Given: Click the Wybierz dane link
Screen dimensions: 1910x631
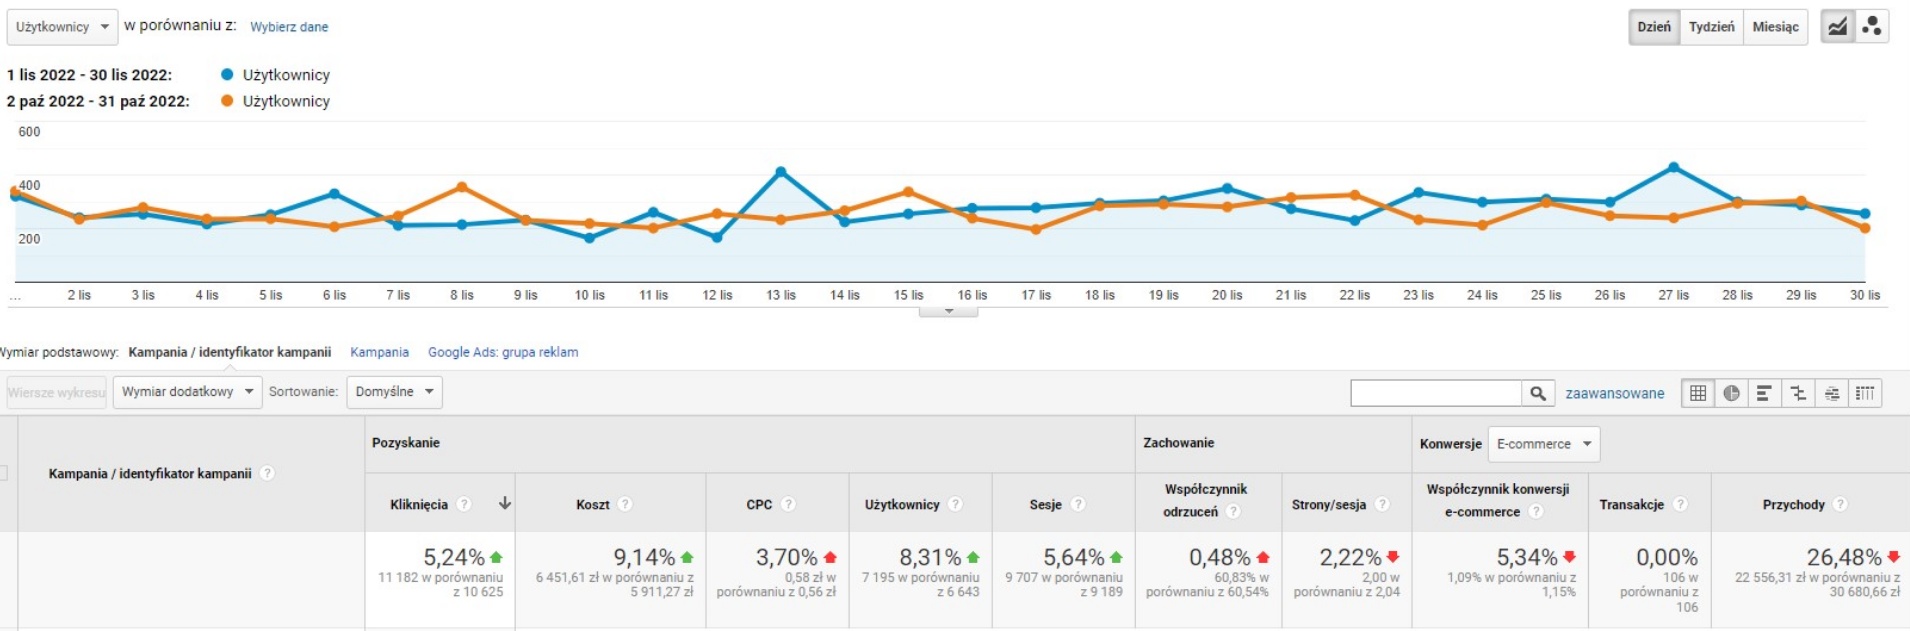Looking at the screenshot, I should (x=289, y=27).
